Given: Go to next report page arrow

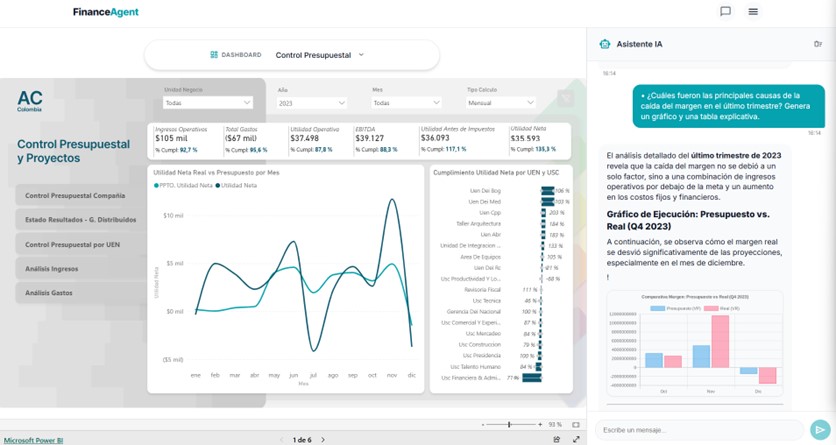Looking at the screenshot, I should point(323,439).
